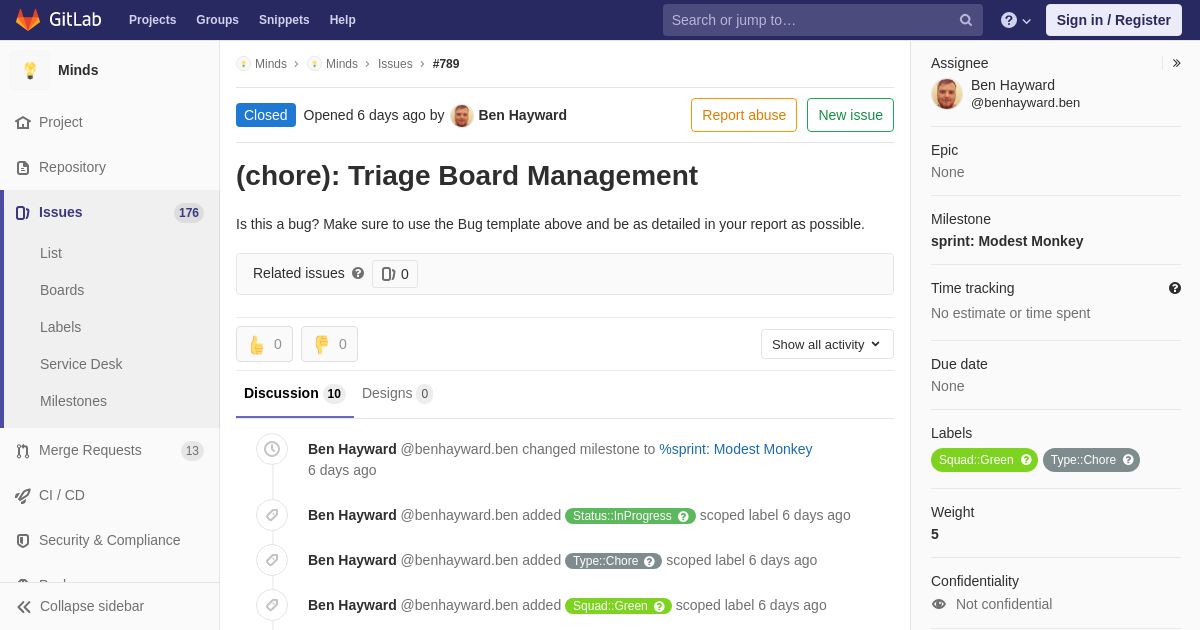Click Related issues help icon
Screen dimensions: 1200x630
(358, 273)
